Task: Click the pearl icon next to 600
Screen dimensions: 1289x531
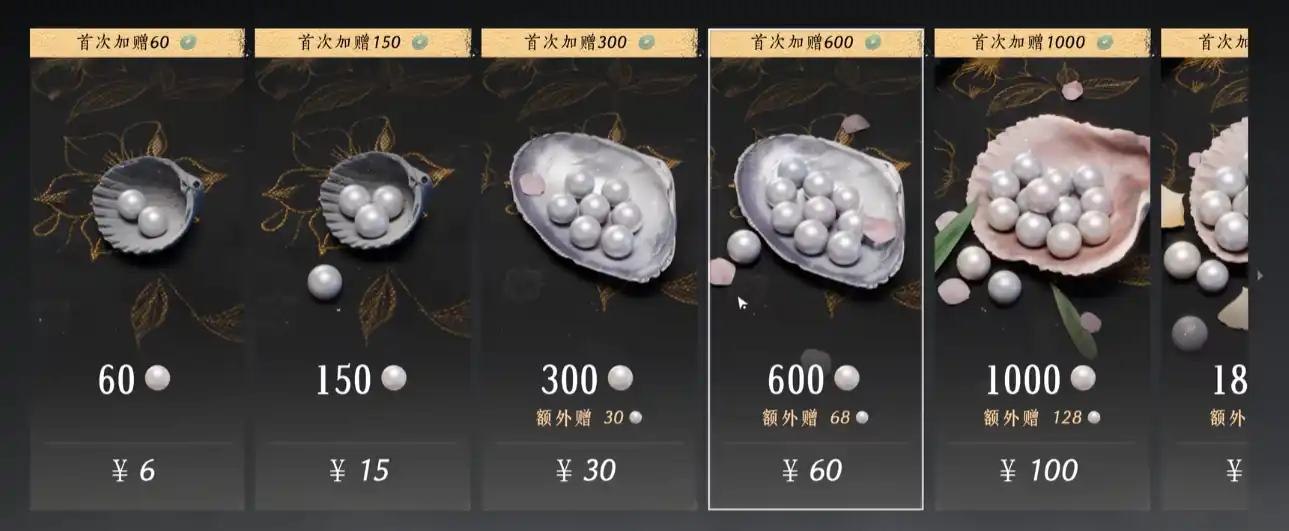Action: click(847, 378)
